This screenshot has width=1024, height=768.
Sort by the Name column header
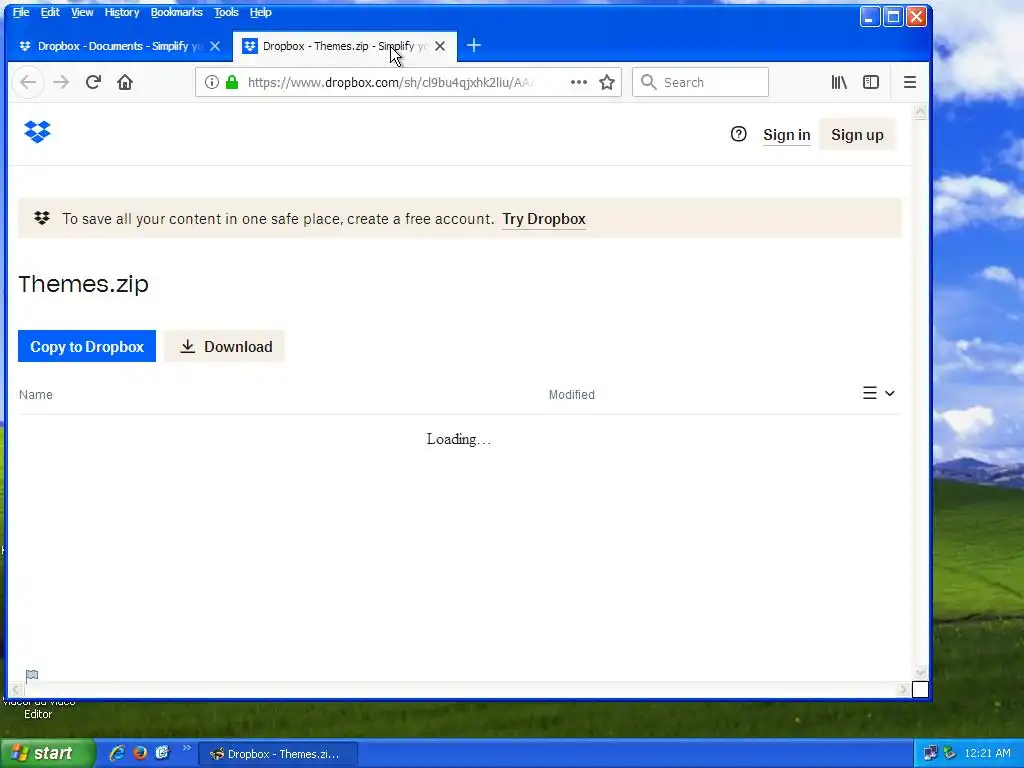coord(36,394)
